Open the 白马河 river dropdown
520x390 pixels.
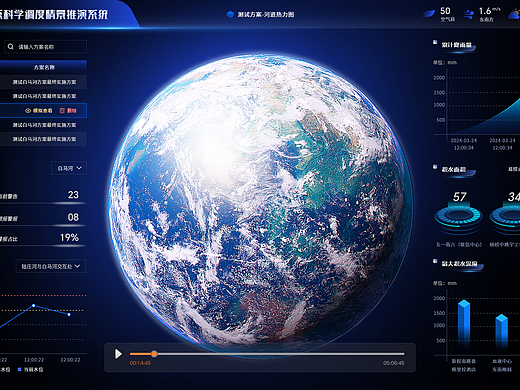click(69, 168)
